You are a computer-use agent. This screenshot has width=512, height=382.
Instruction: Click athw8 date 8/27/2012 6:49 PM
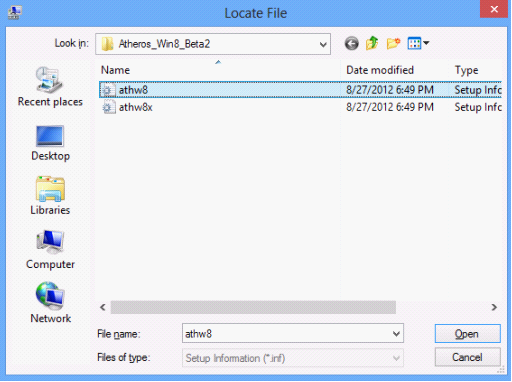pos(390,90)
